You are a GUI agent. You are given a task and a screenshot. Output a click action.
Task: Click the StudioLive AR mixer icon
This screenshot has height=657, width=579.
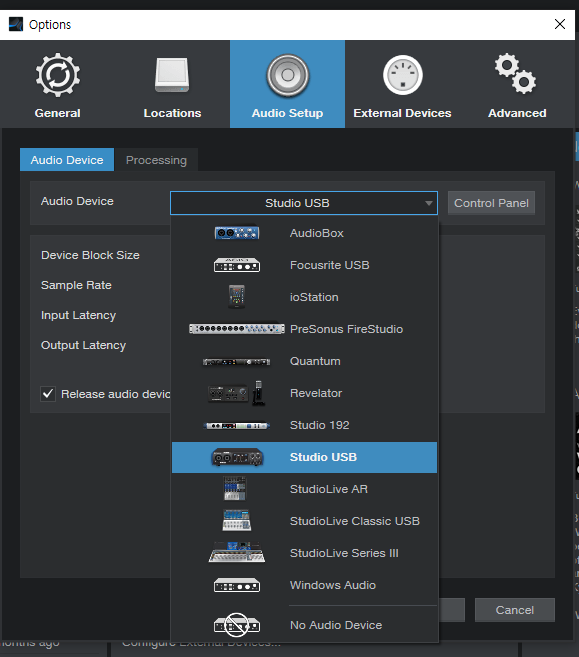pos(235,489)
